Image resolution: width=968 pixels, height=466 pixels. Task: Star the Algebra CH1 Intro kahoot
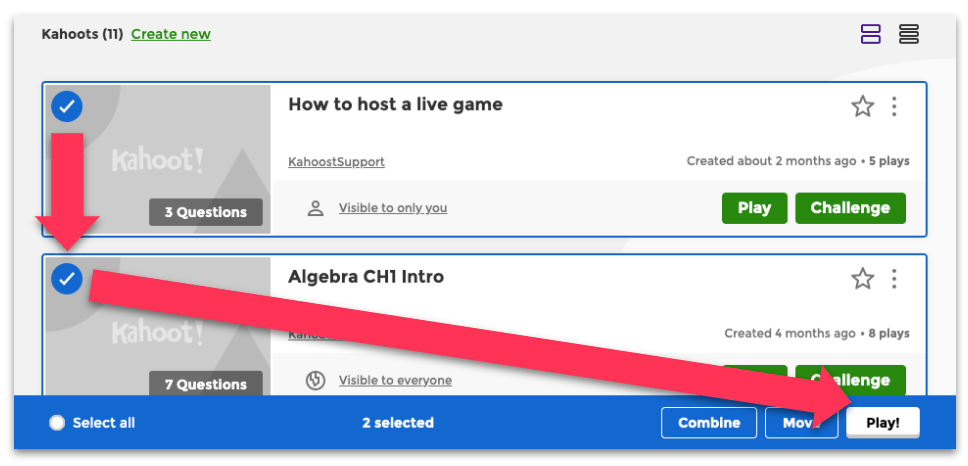(862, 279)
